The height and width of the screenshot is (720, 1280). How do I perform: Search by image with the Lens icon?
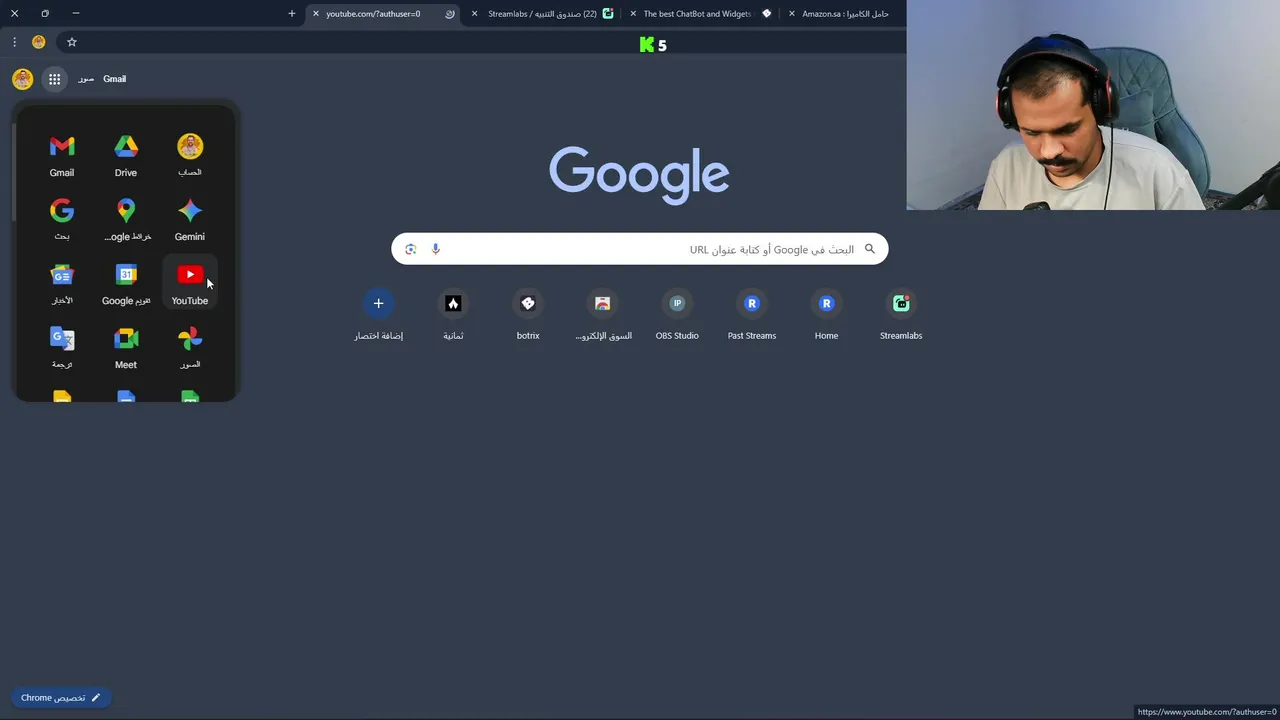(410, 249)
